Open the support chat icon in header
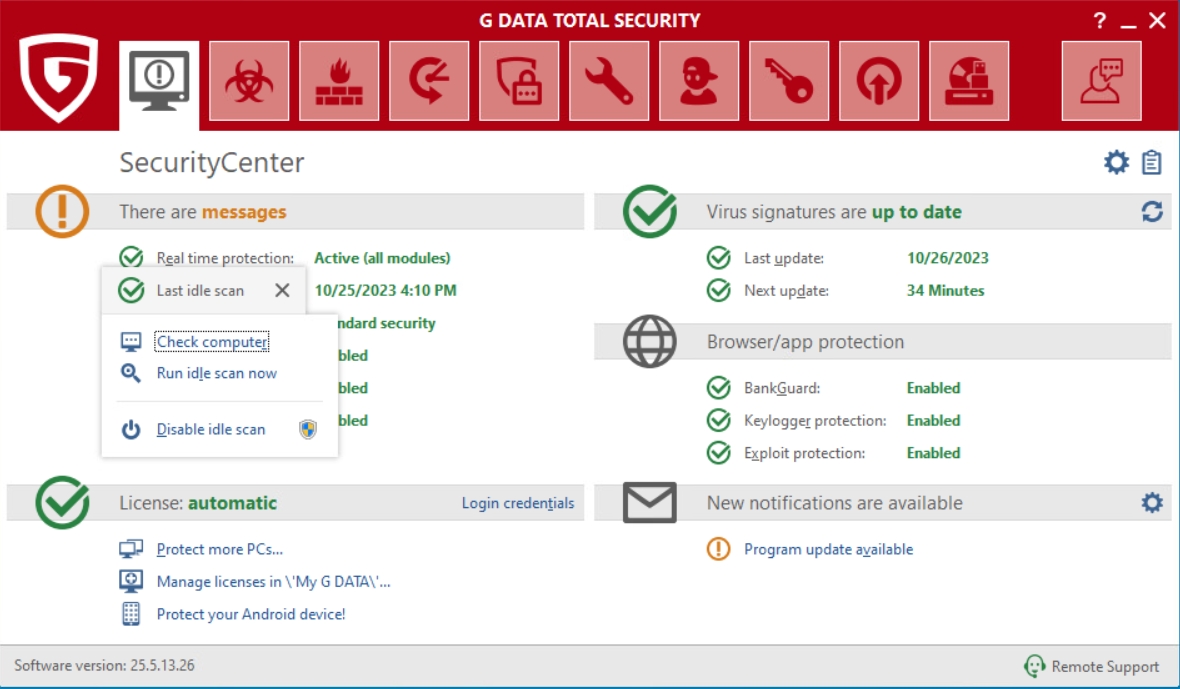This screenshot has width=1180, height=689. click(x=1101, y=81)
